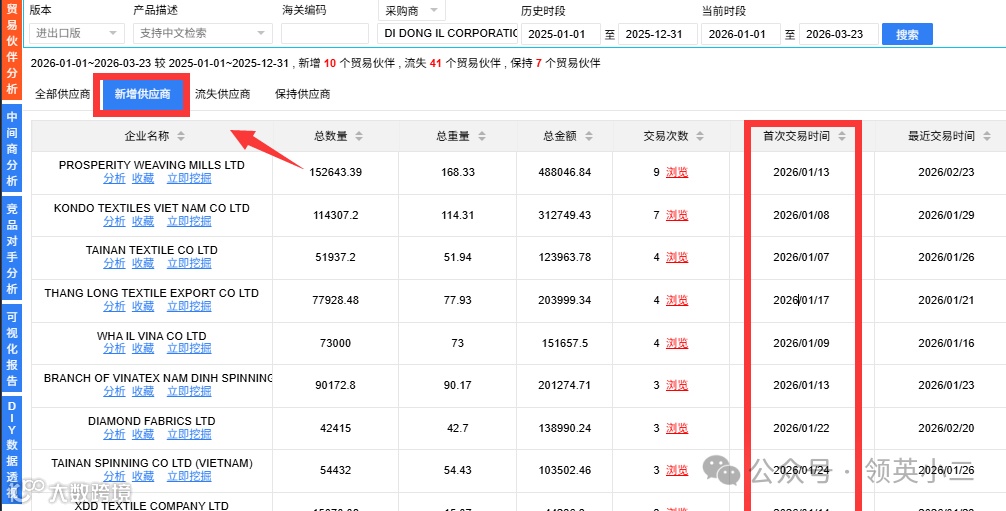1006x511 pixels.
Task: Click 收藏 for THANG LONG TEXTILE EXPORT
Action: click(x=143, y=306)
